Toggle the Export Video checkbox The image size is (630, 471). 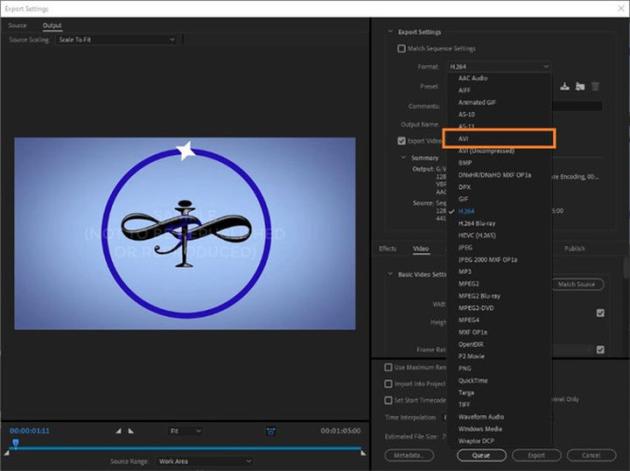click(401, 141)
